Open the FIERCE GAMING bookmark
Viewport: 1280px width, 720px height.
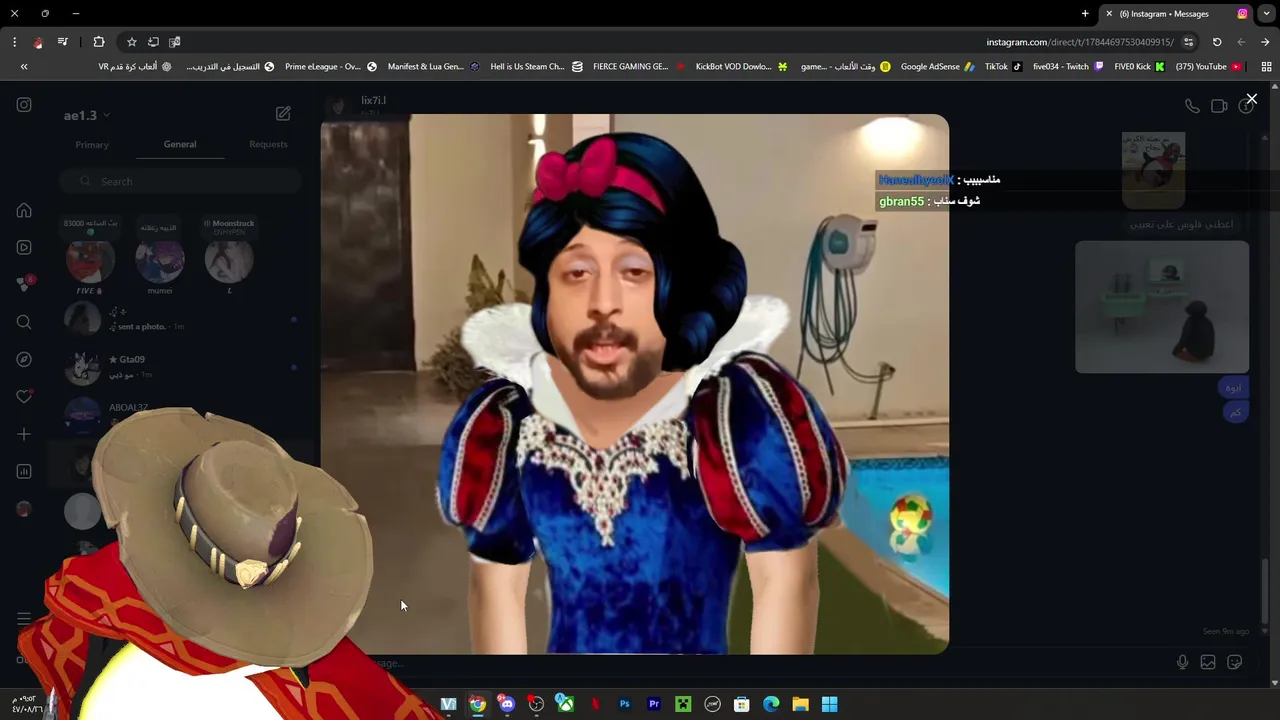coord(638,67)
